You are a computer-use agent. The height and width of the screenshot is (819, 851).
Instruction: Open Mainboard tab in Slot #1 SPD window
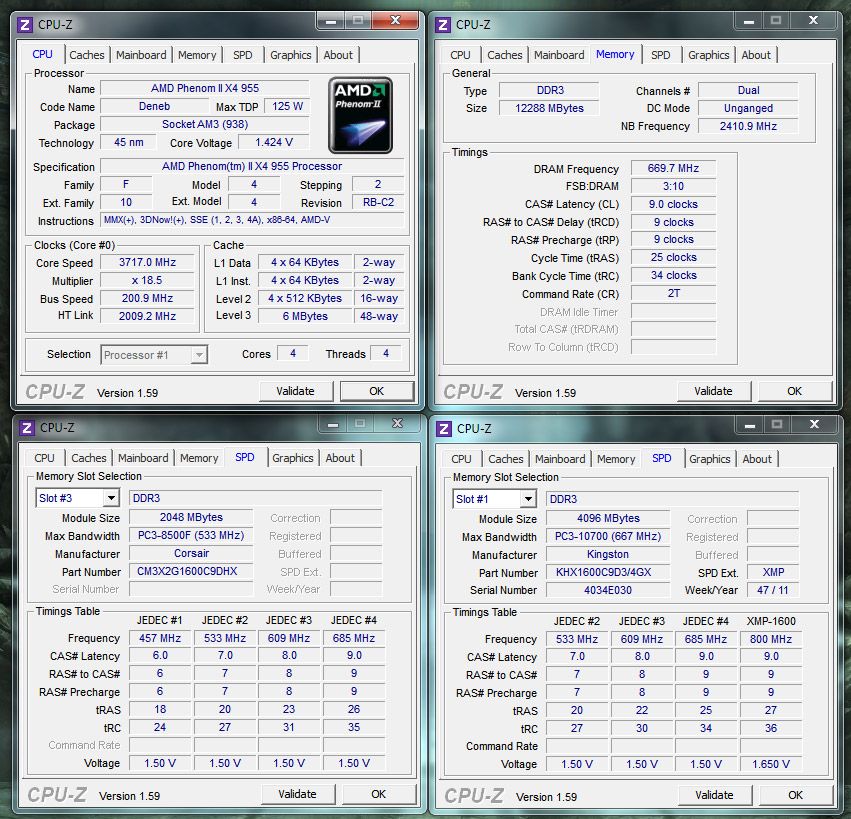click(560, 459)
